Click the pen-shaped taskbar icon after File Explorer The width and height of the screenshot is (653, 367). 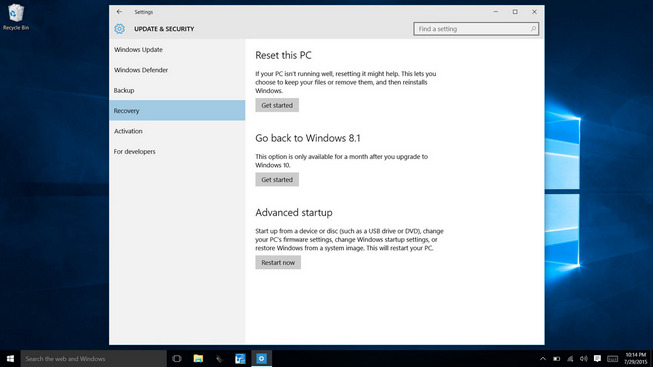coord(219,359)
